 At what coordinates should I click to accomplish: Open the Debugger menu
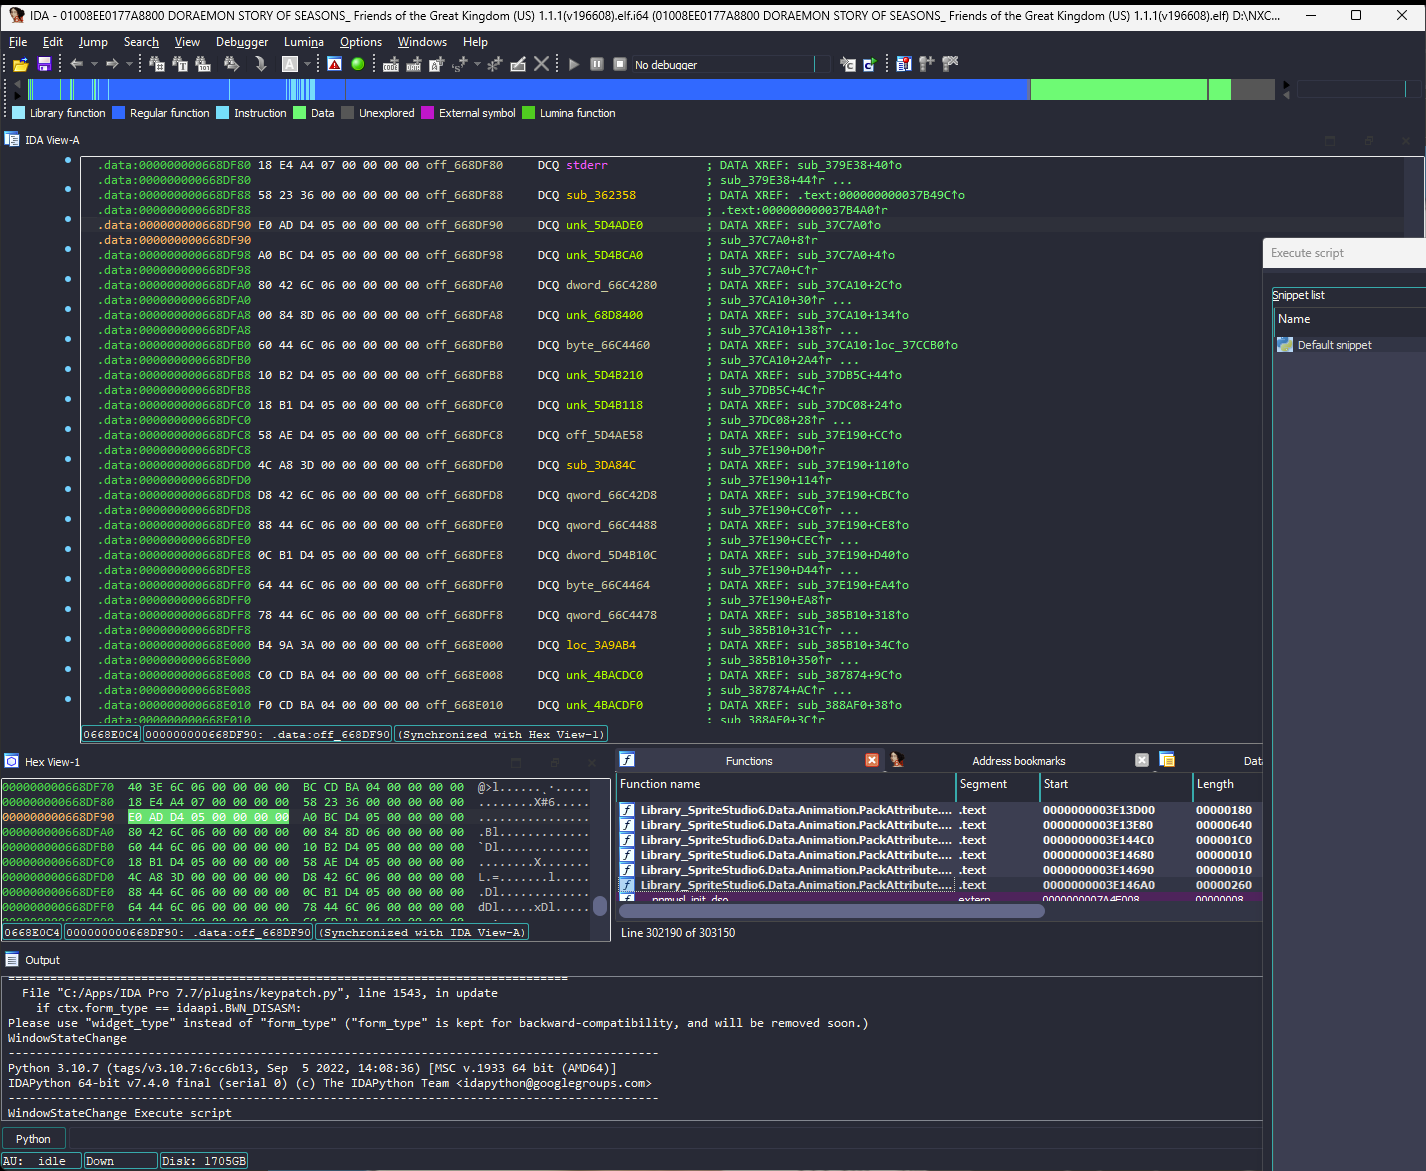tap(242, 42)
